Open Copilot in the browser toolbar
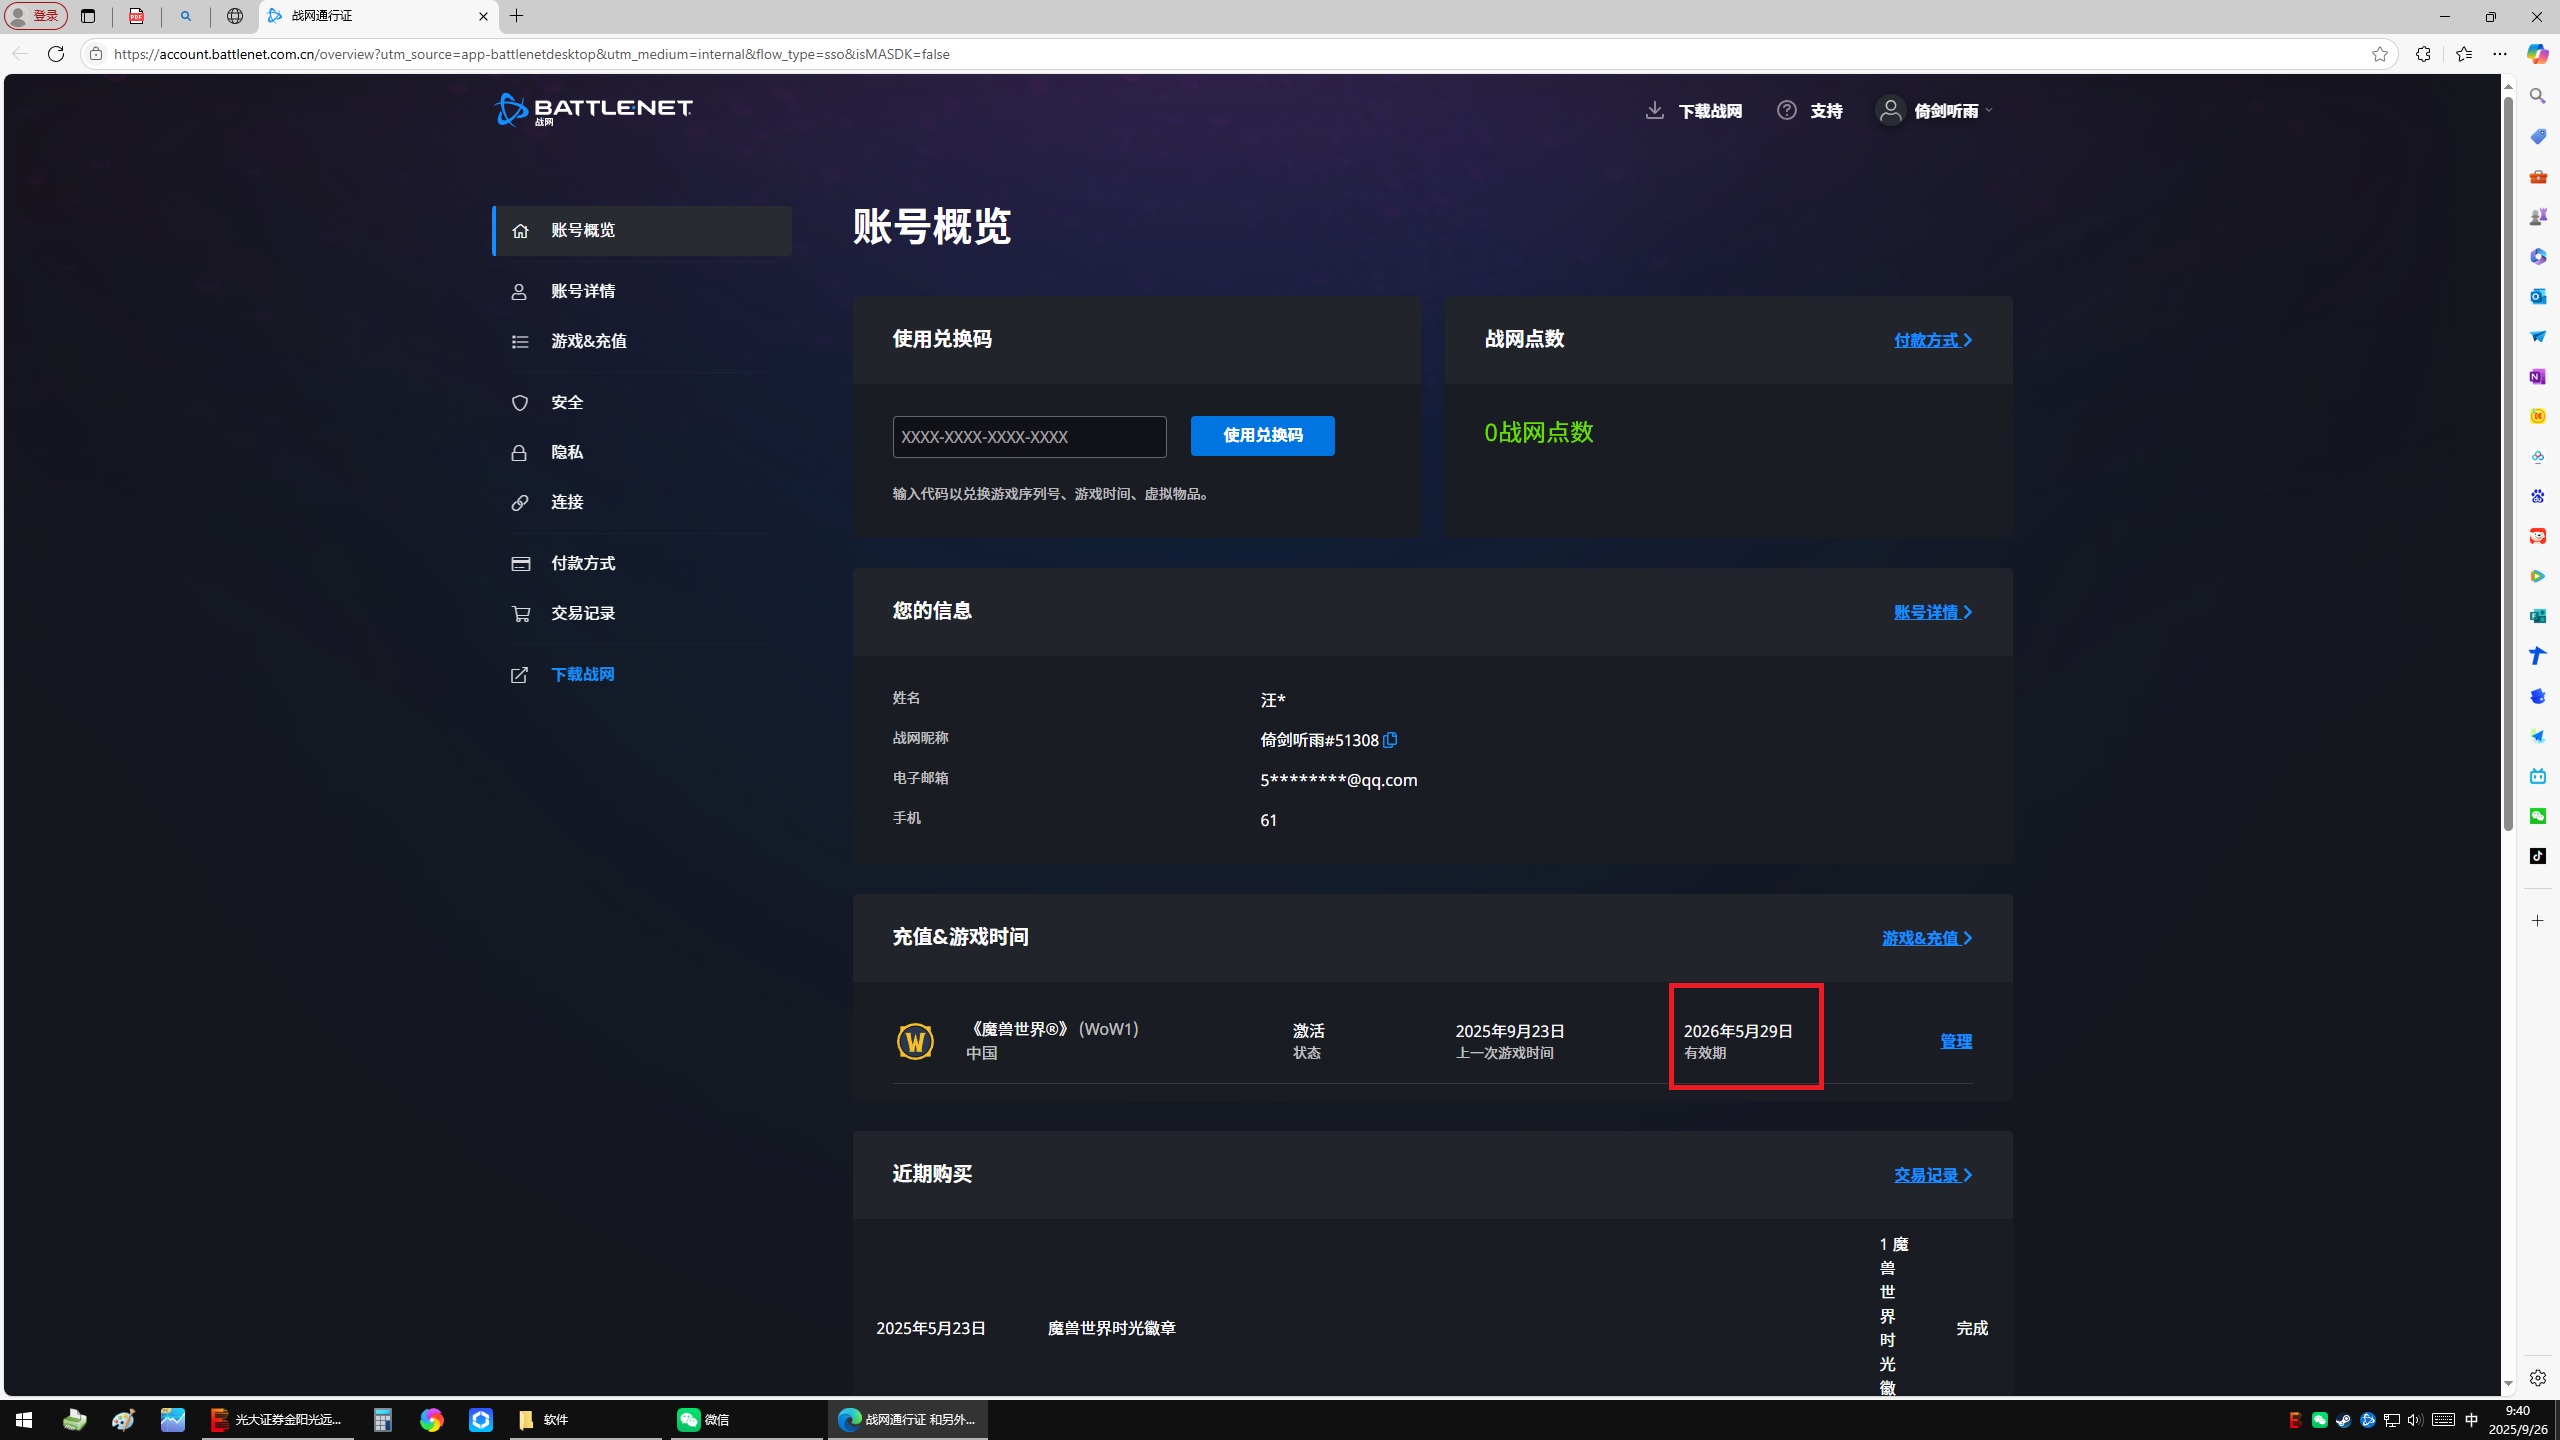Screen dimensions: 2560x1440 [2537, 54]
